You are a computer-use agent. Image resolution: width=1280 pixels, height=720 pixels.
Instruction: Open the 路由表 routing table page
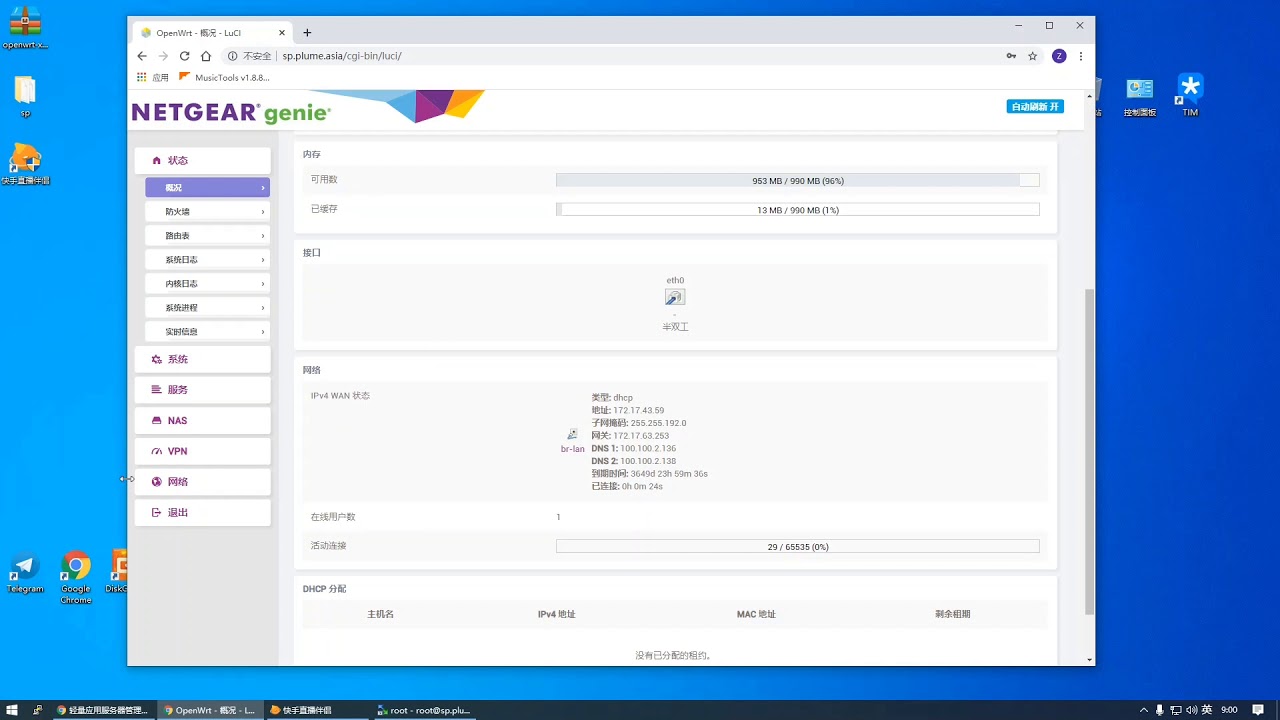coord(207,236)
